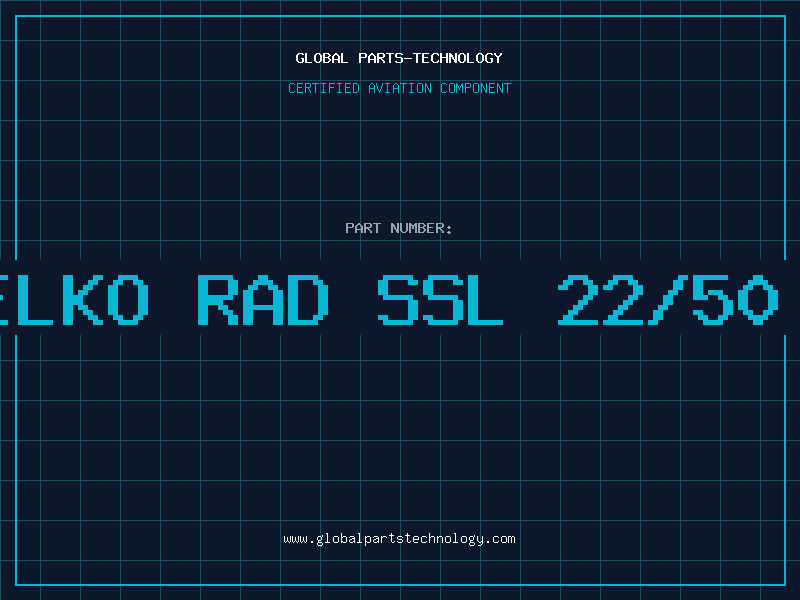This screenshot has height=600, width=800.
Task: Click the word "COMPONENT" in the subtitle
Action: (x=476, y=88)
